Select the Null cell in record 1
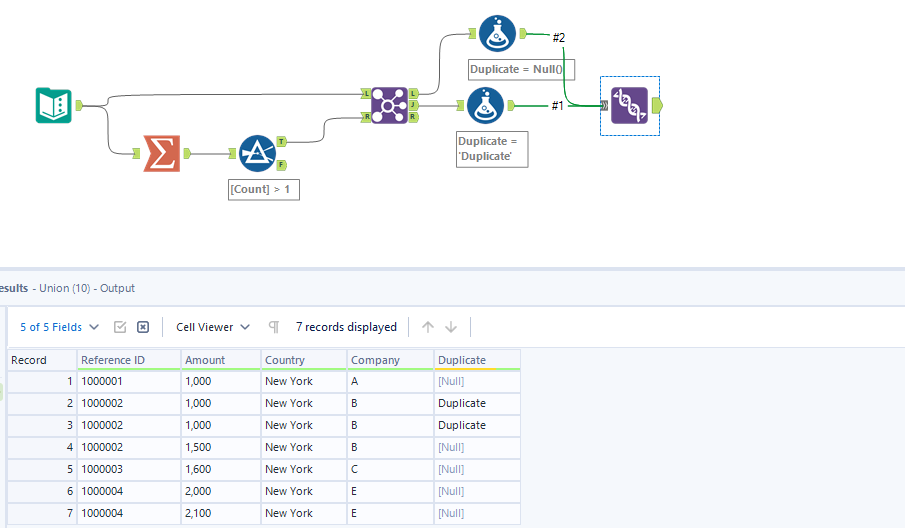Image resolution: width=905 pixels, height=528 pixels. [477, 381]
